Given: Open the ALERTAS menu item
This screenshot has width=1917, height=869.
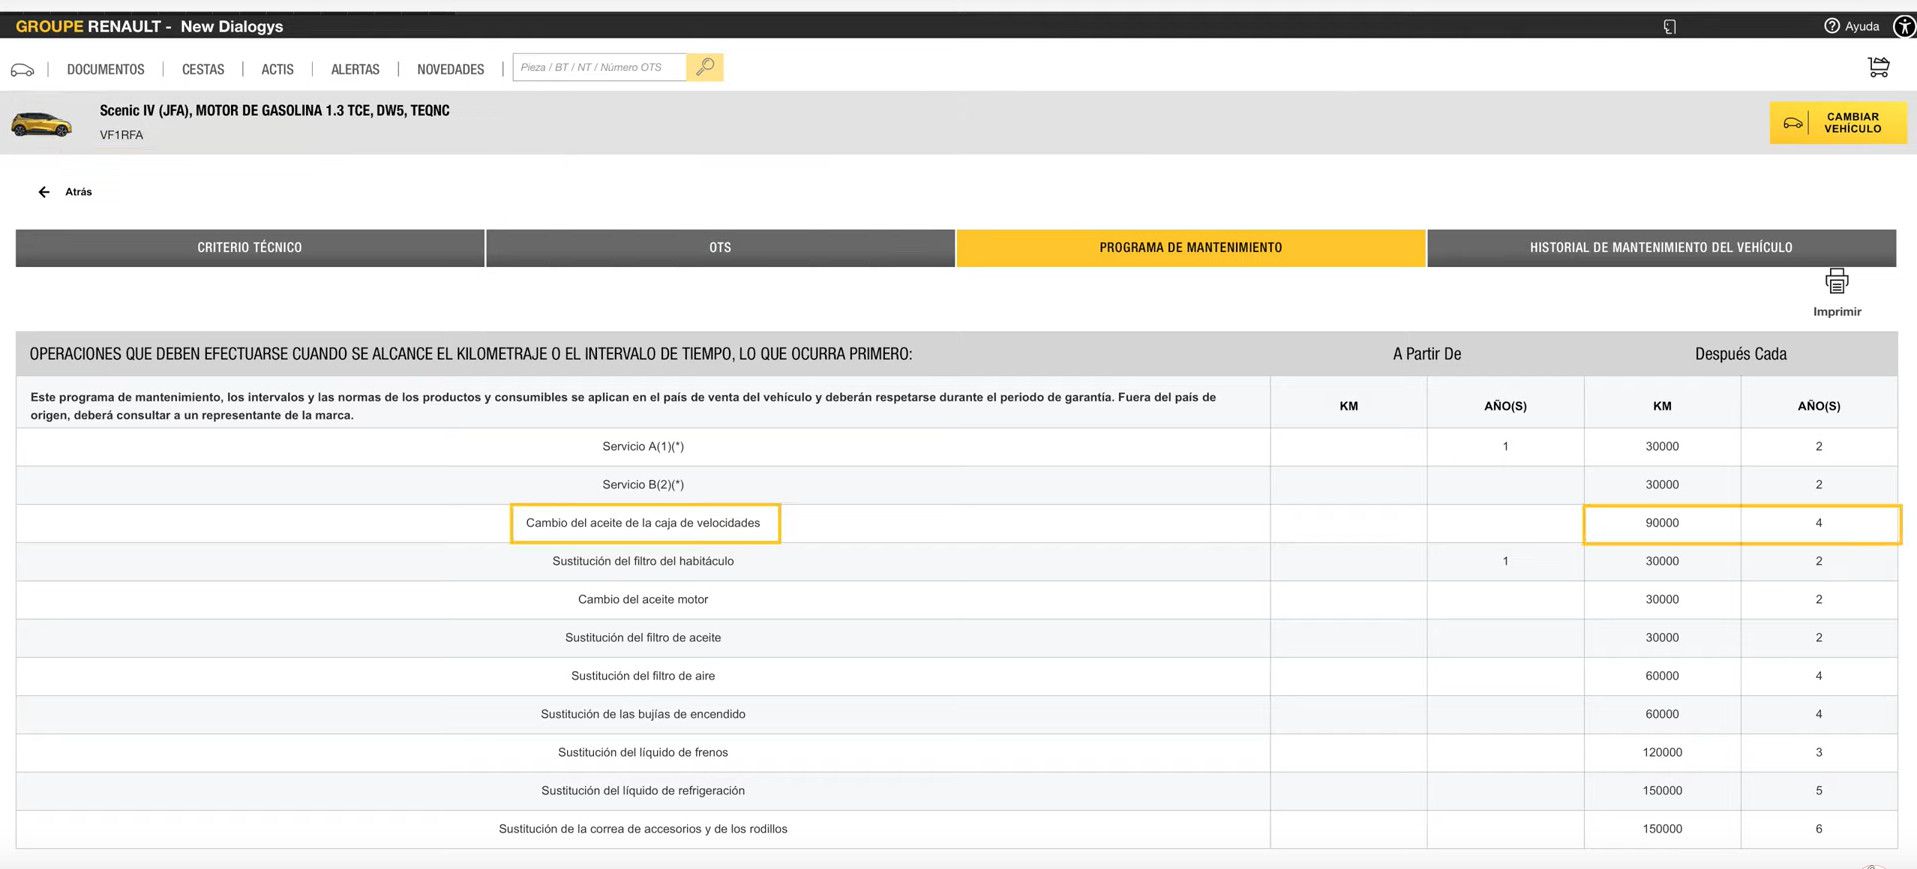Looking at the screenshot, I should 355,69.
